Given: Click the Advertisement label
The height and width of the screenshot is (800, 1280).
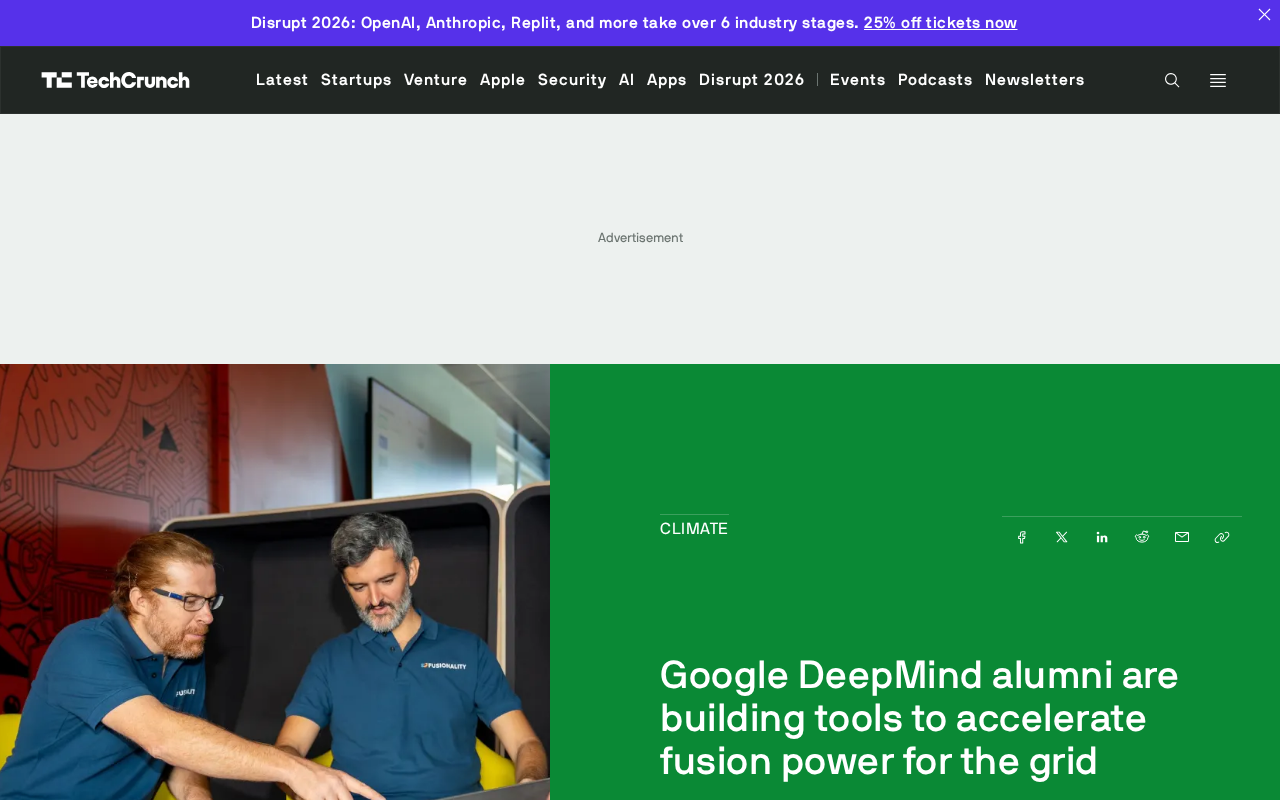Looking at the screenshot, I should coord(640,238).
